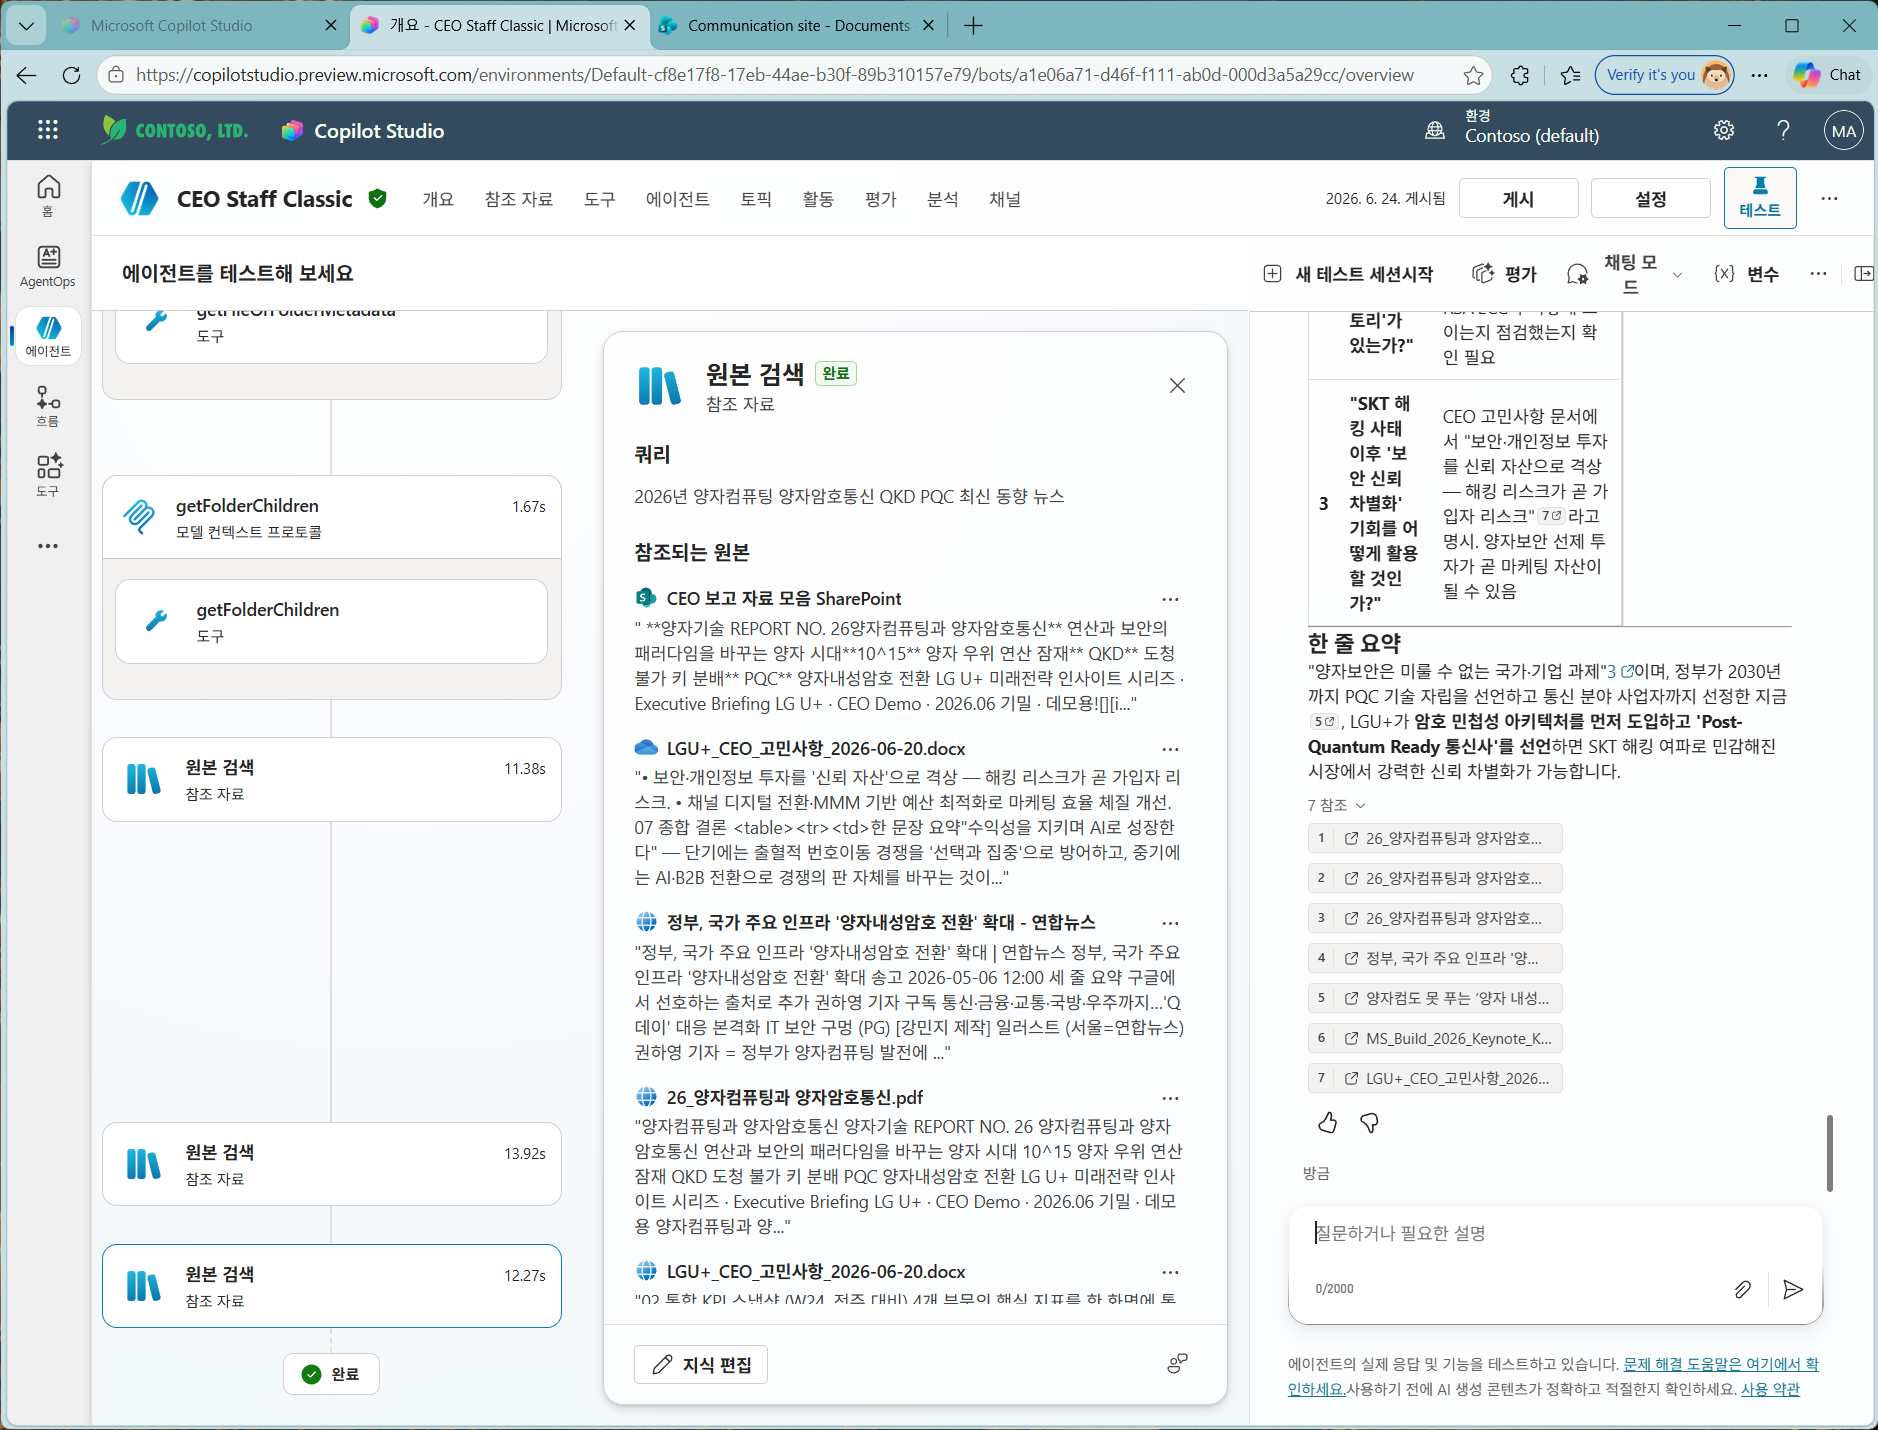The image size is (1878, 1430).
Task: Select the 채널 tab
Action: point(1005,199)
